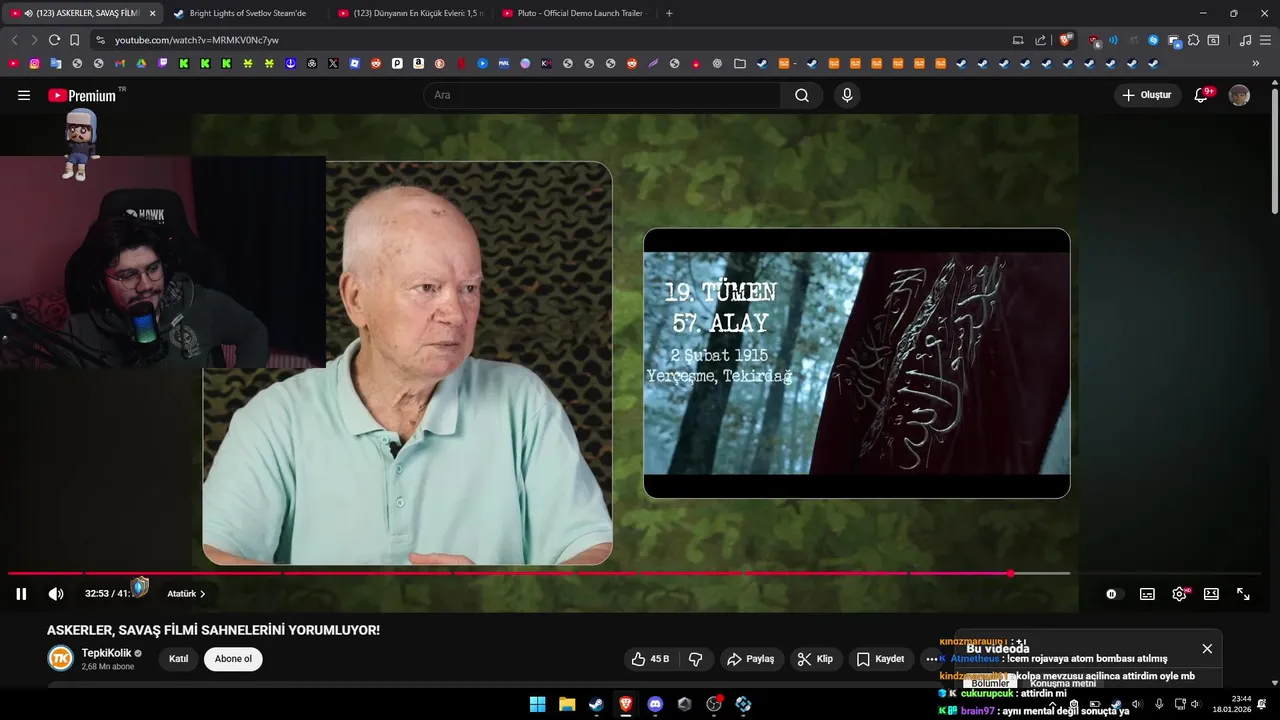Open the Instagram bookmark
Image resolution: width=1280 pixels, height=720 pixels.
(34, 63)
